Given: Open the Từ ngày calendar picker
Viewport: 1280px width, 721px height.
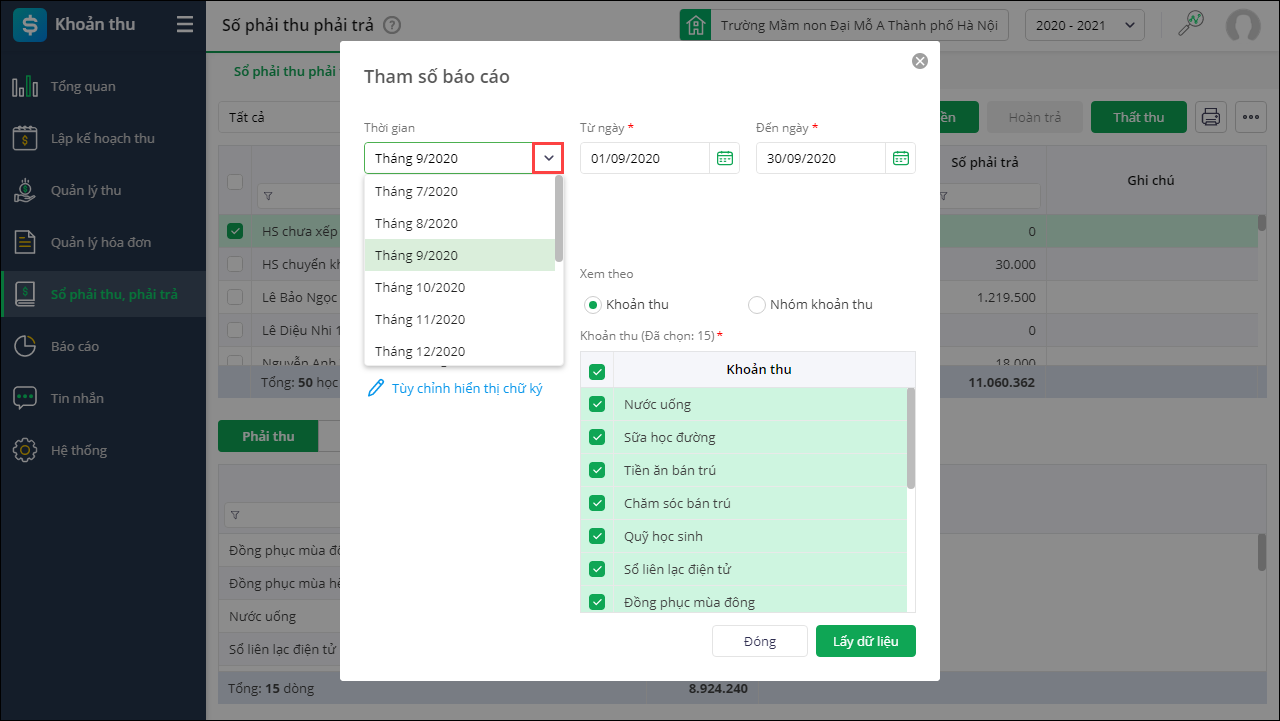Looking at the screenshot, I should [725, 158].
